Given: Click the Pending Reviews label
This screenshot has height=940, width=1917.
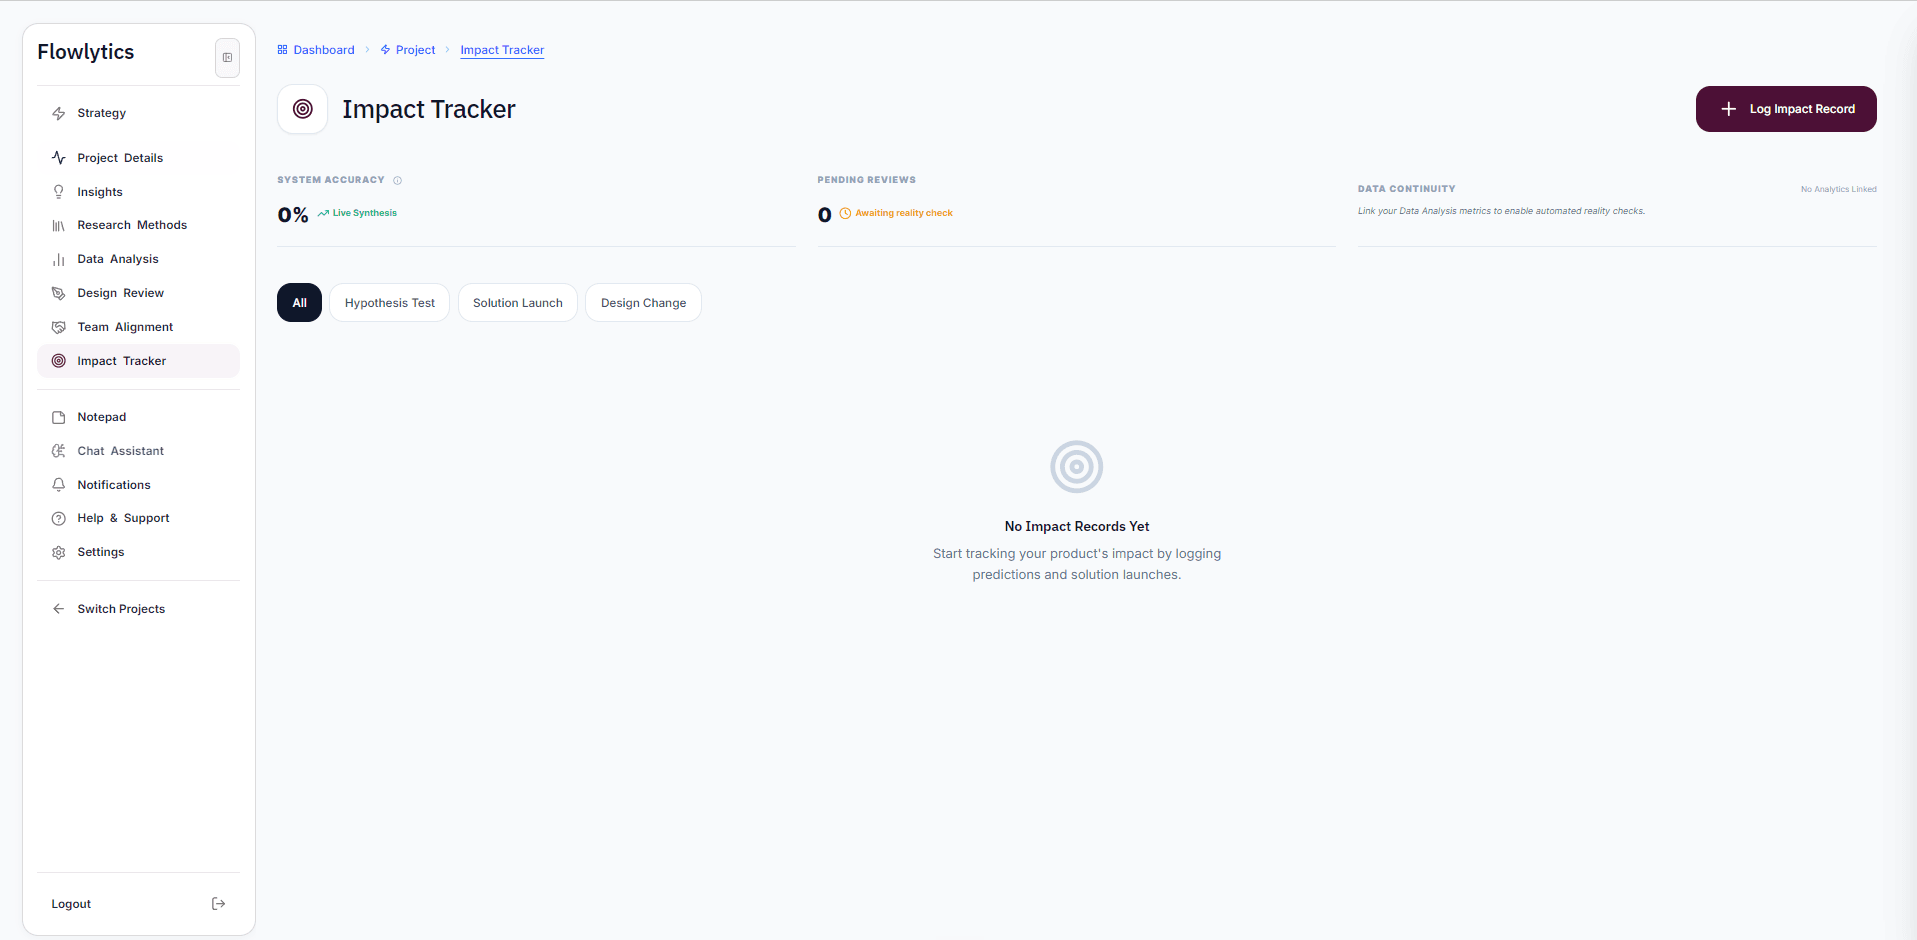Looking at the screenshot, I should point(866,180).
